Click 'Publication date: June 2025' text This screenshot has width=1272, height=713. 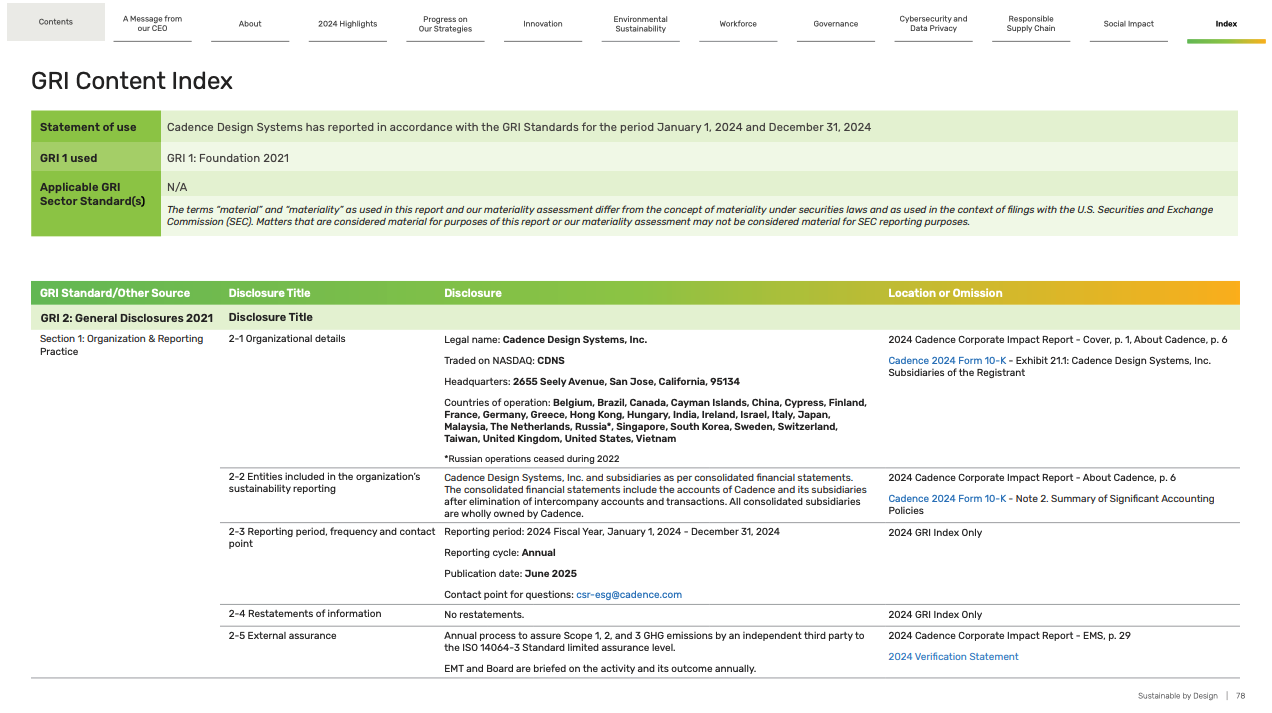pos(510,574)
